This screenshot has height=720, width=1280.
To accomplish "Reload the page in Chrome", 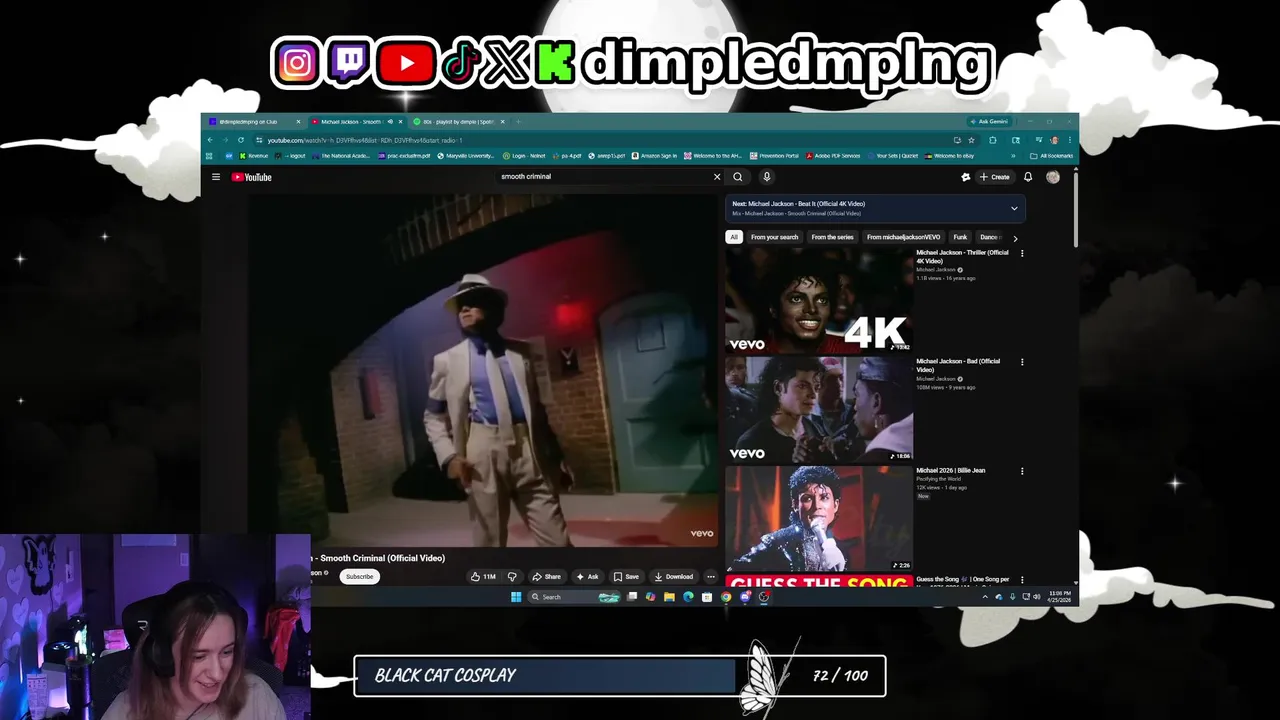I will [x=241, y=140].
